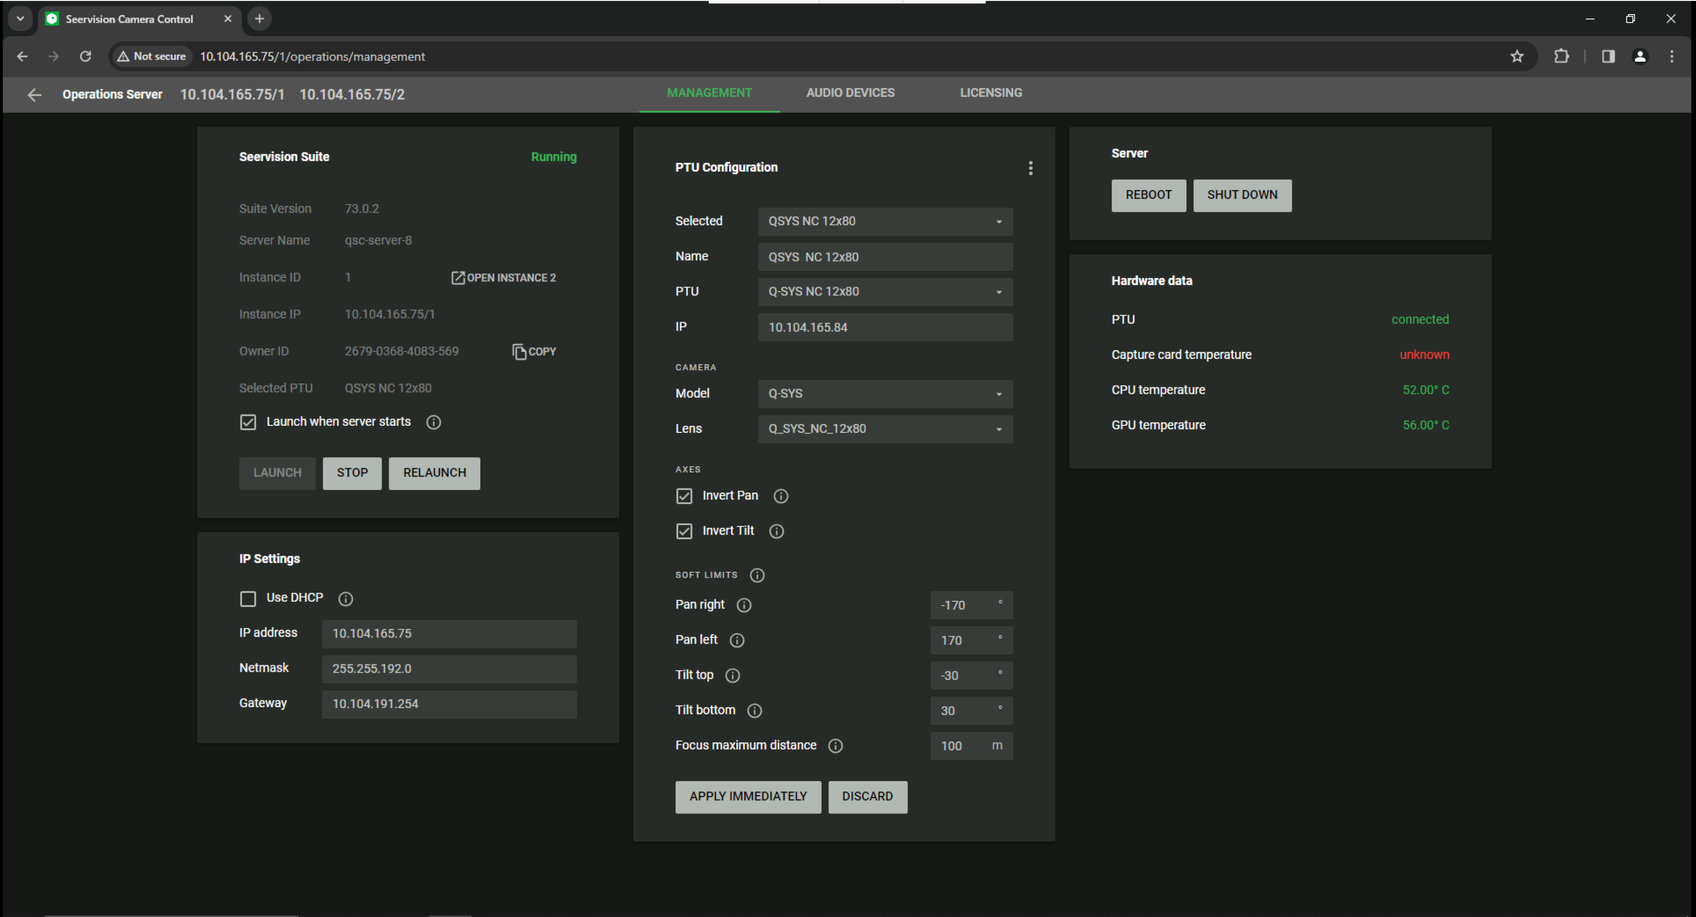Expand the camera Model dropdown
Screen dimensions: 1696x917
click(884, 394)
